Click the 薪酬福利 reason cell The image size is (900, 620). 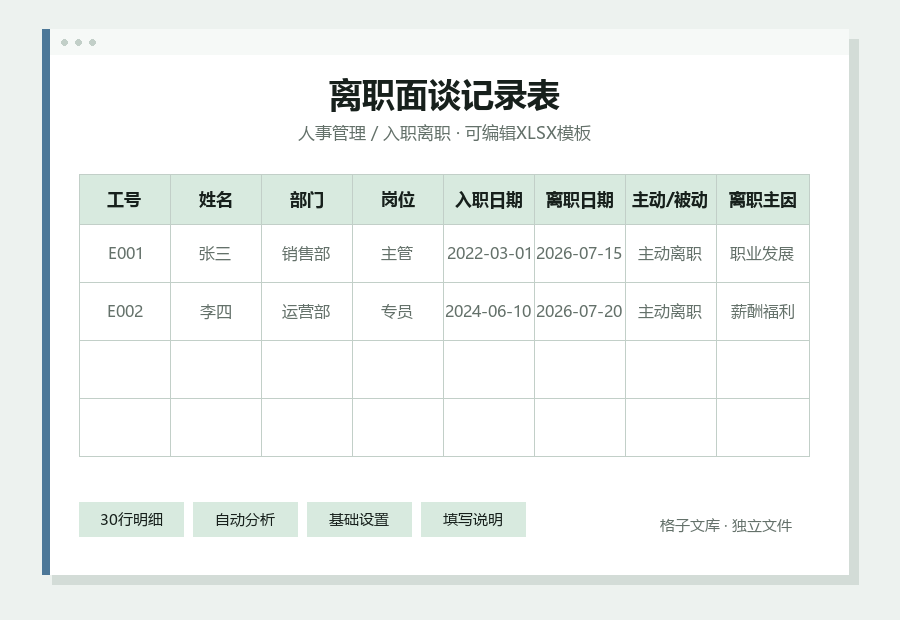click(x=763, y=312)
